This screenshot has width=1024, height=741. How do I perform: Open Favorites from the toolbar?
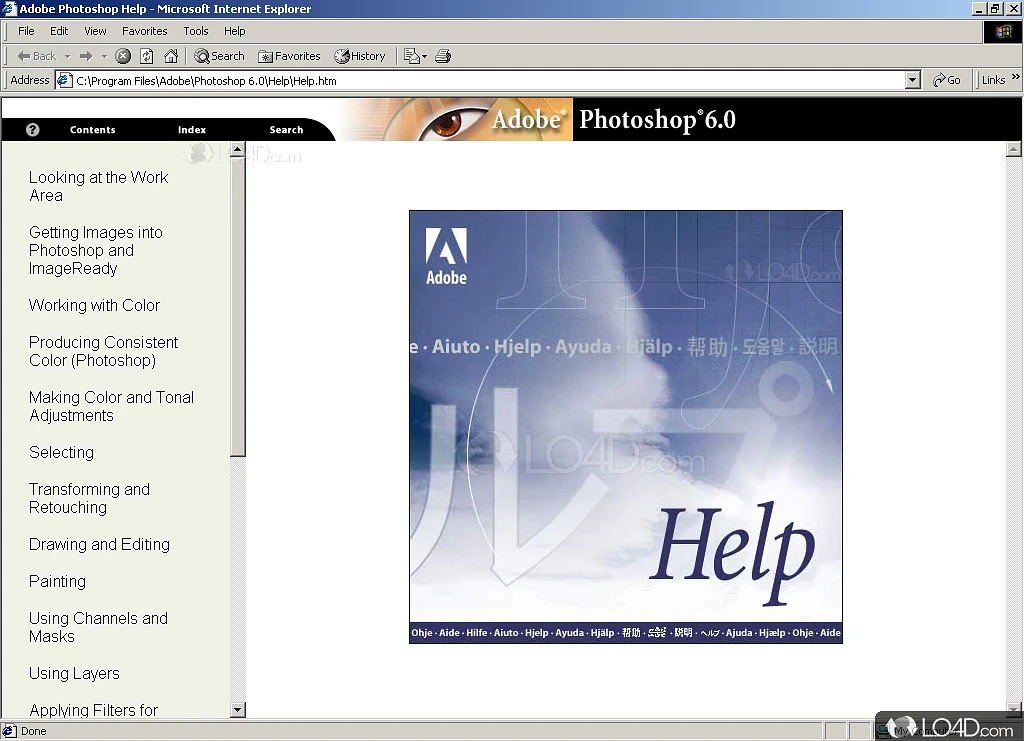[x=289, y=57]
